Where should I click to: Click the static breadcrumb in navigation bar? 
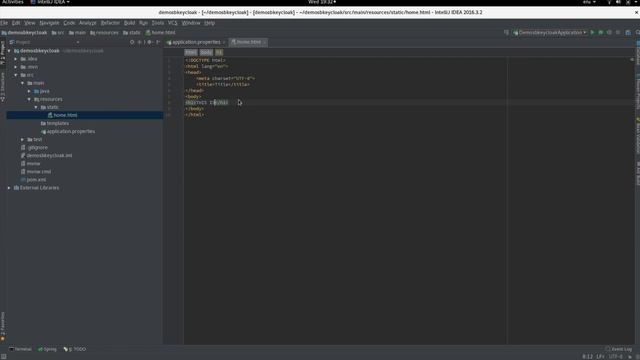[x=131, y=33]
